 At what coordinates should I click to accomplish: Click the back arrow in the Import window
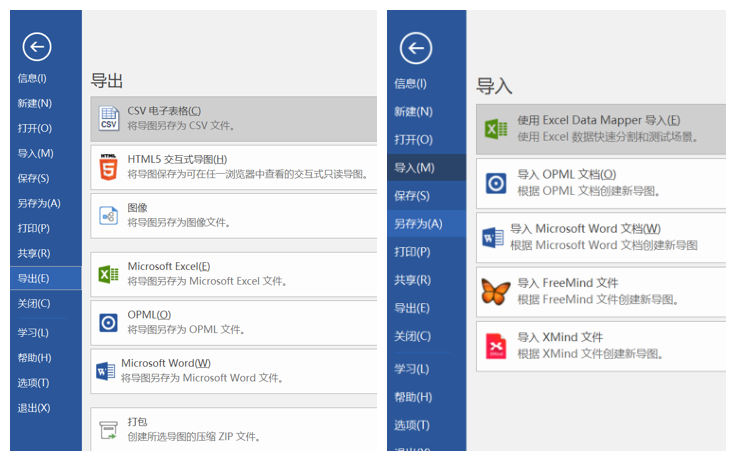pyautogui.click(x=415, y=48)
